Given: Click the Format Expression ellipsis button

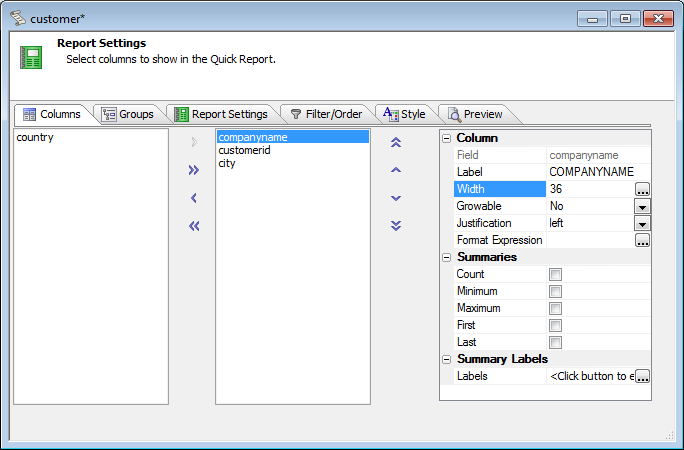Looking at the screenshot, I should (x=642, y=240).
